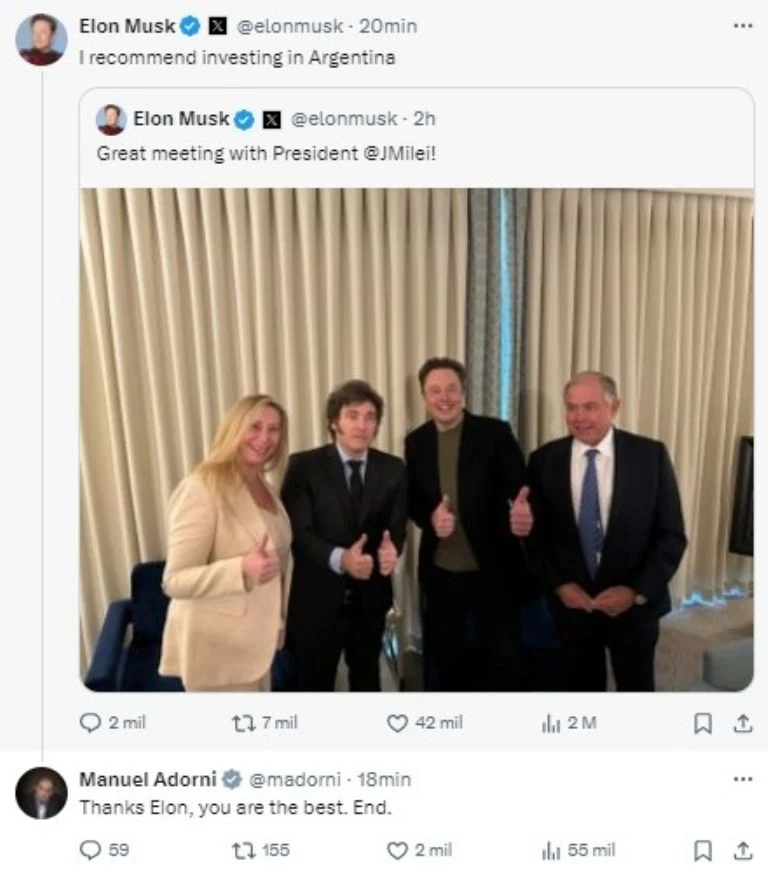768x879 pixels.
Task: Like the post with 42 mil likes
Action: (398, 723)
